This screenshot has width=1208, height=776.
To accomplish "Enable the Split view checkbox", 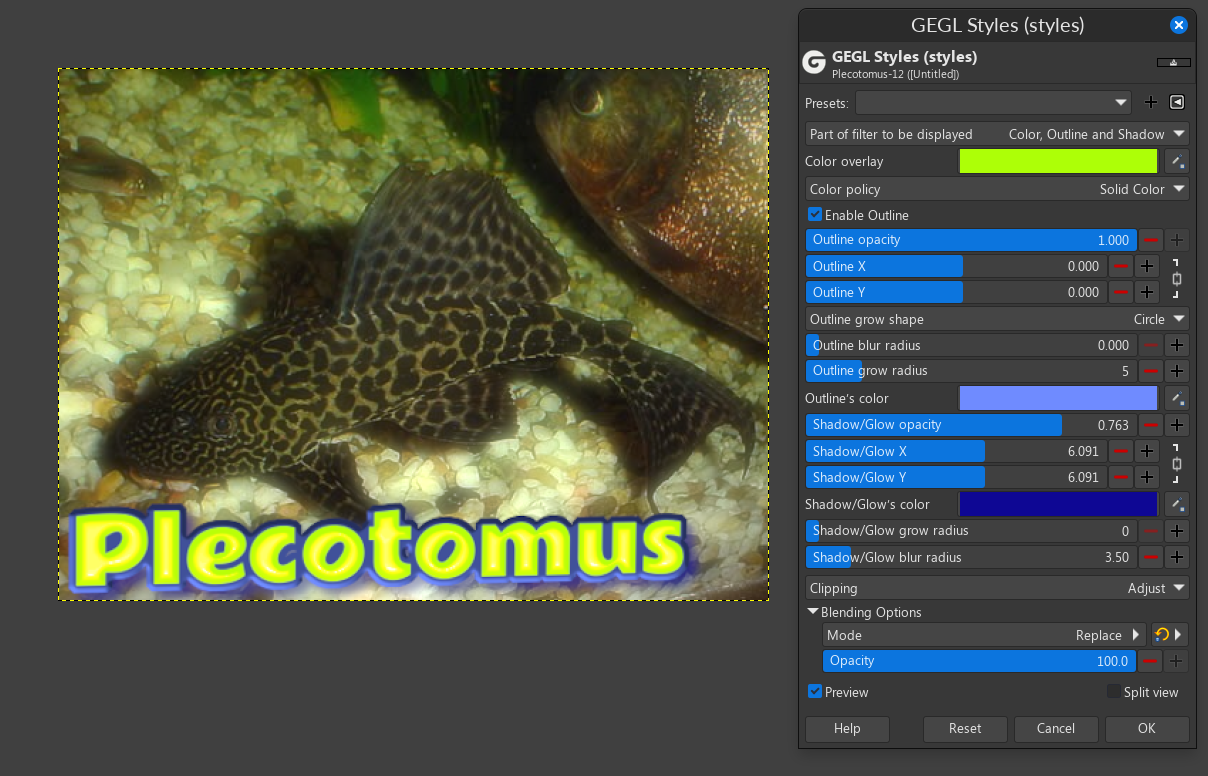I will (x=1114, y=692).
